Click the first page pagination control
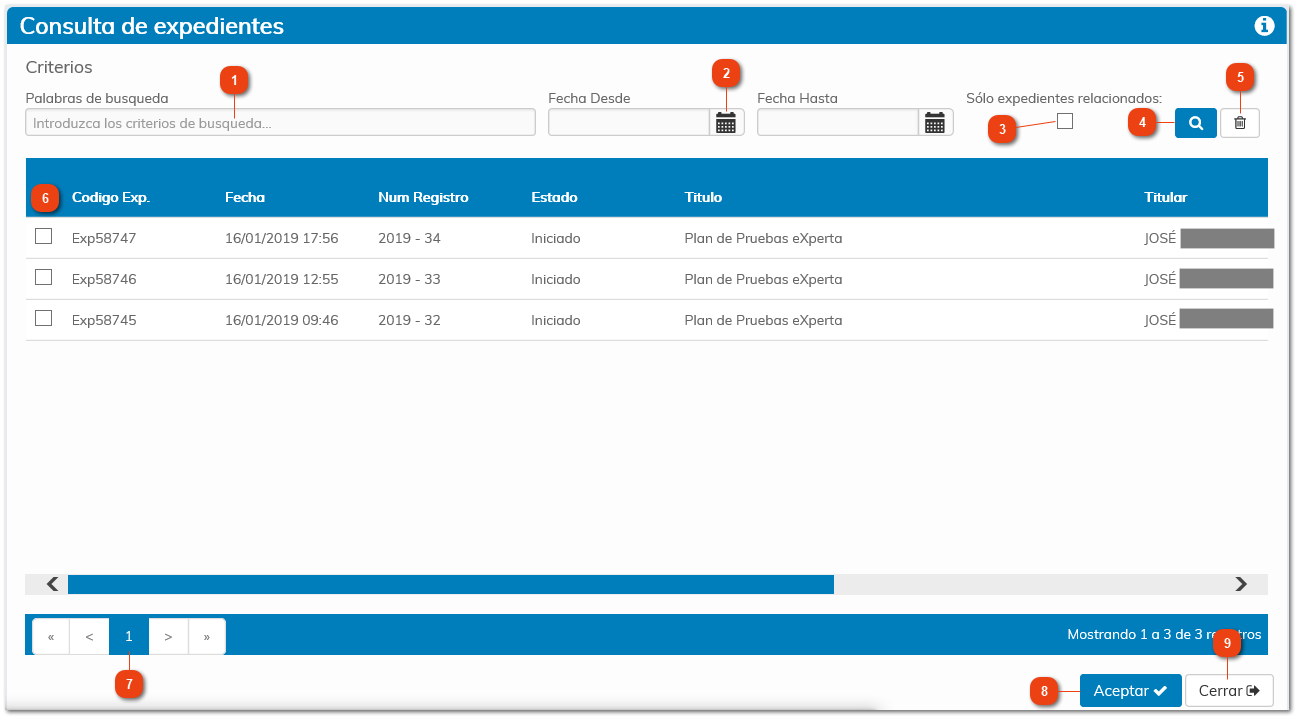This screenshot has height=719, width=1298. click(x=128, y=636)
